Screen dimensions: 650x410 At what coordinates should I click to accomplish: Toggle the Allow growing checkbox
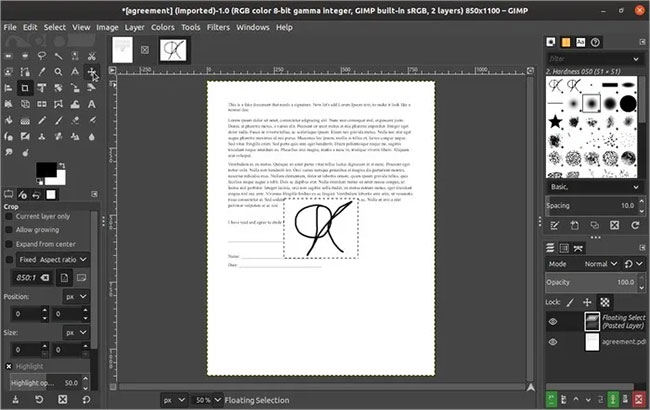coord(9,230)
